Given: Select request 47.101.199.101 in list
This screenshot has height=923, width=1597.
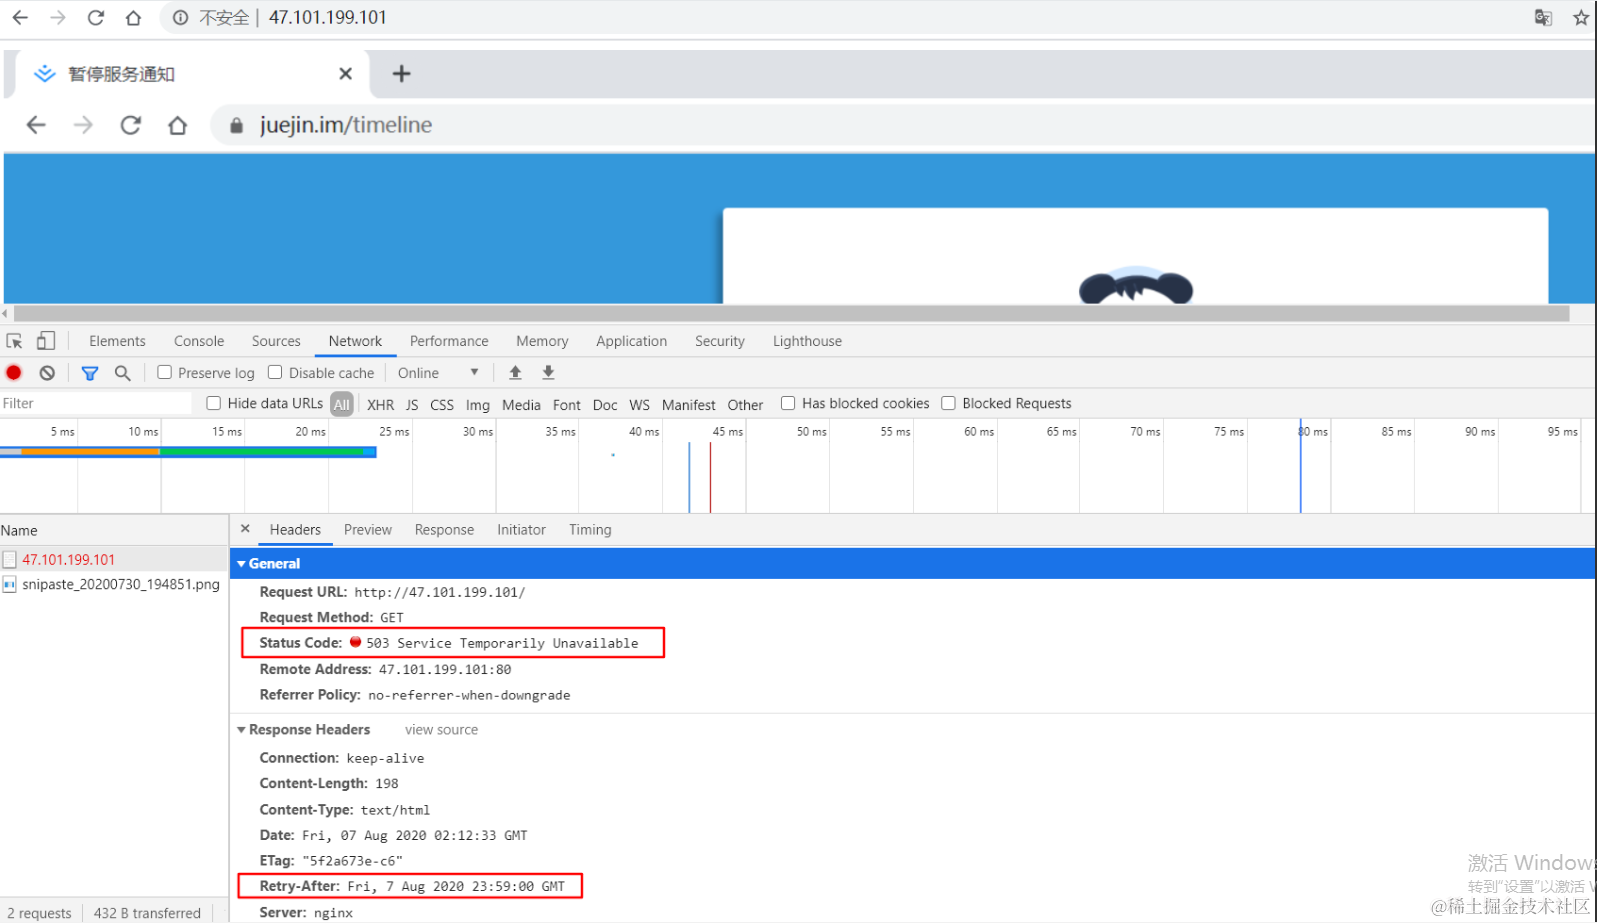Looking at the screenshot, I should 114,560.
